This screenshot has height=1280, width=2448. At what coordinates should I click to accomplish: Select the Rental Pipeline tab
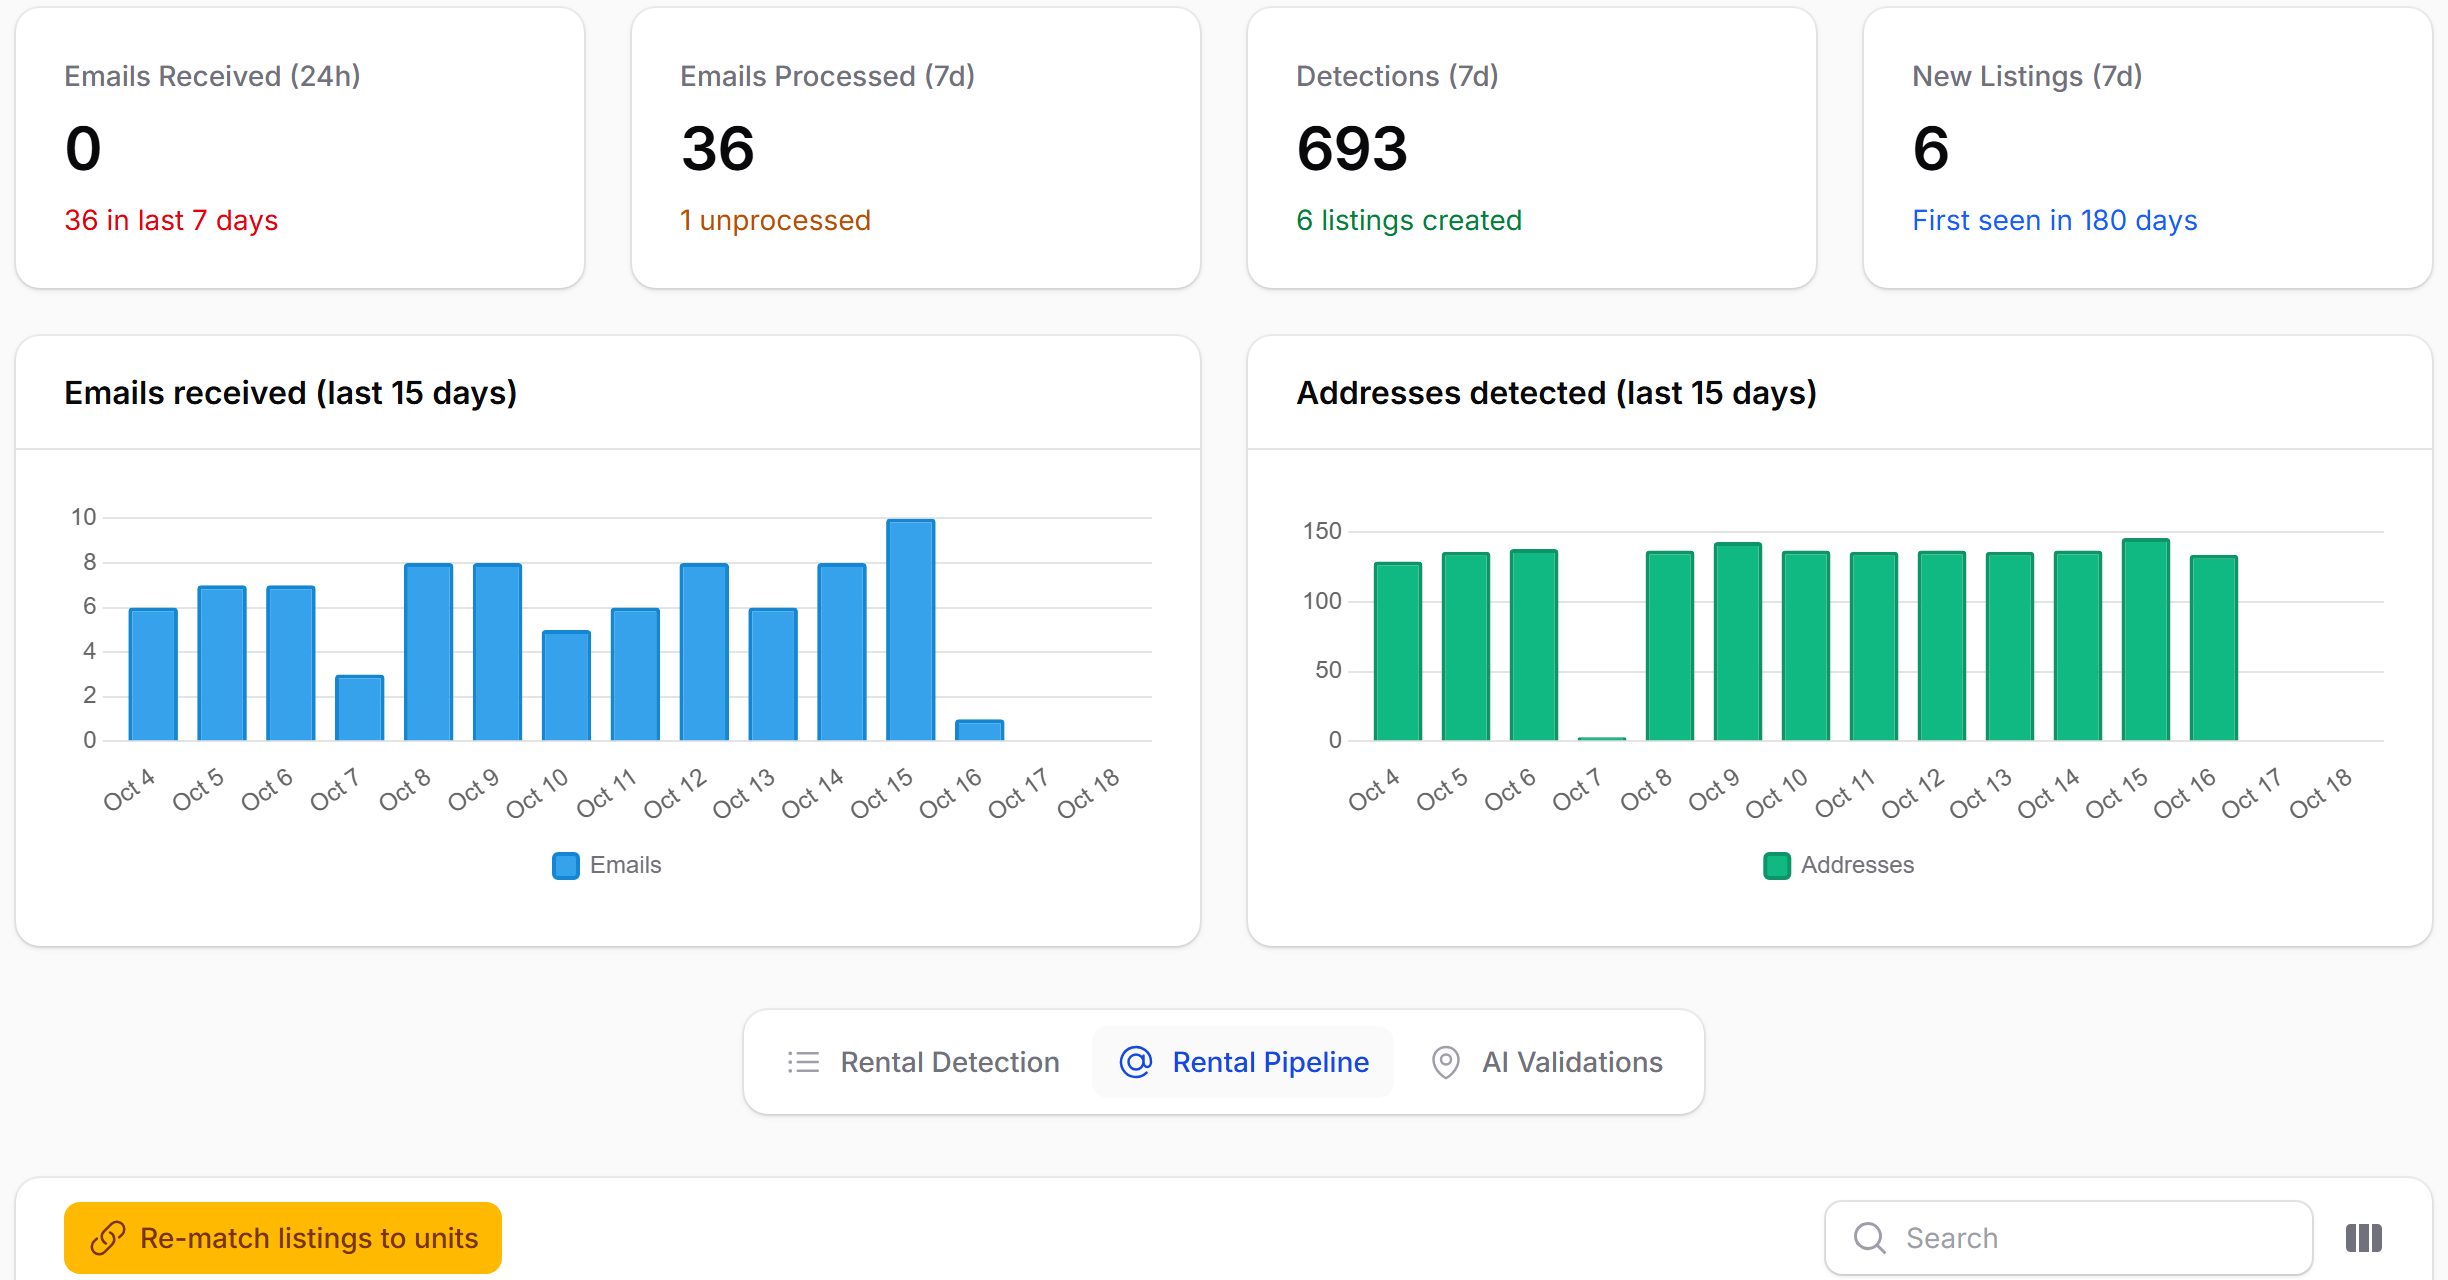click(x=1243, y=1062)
